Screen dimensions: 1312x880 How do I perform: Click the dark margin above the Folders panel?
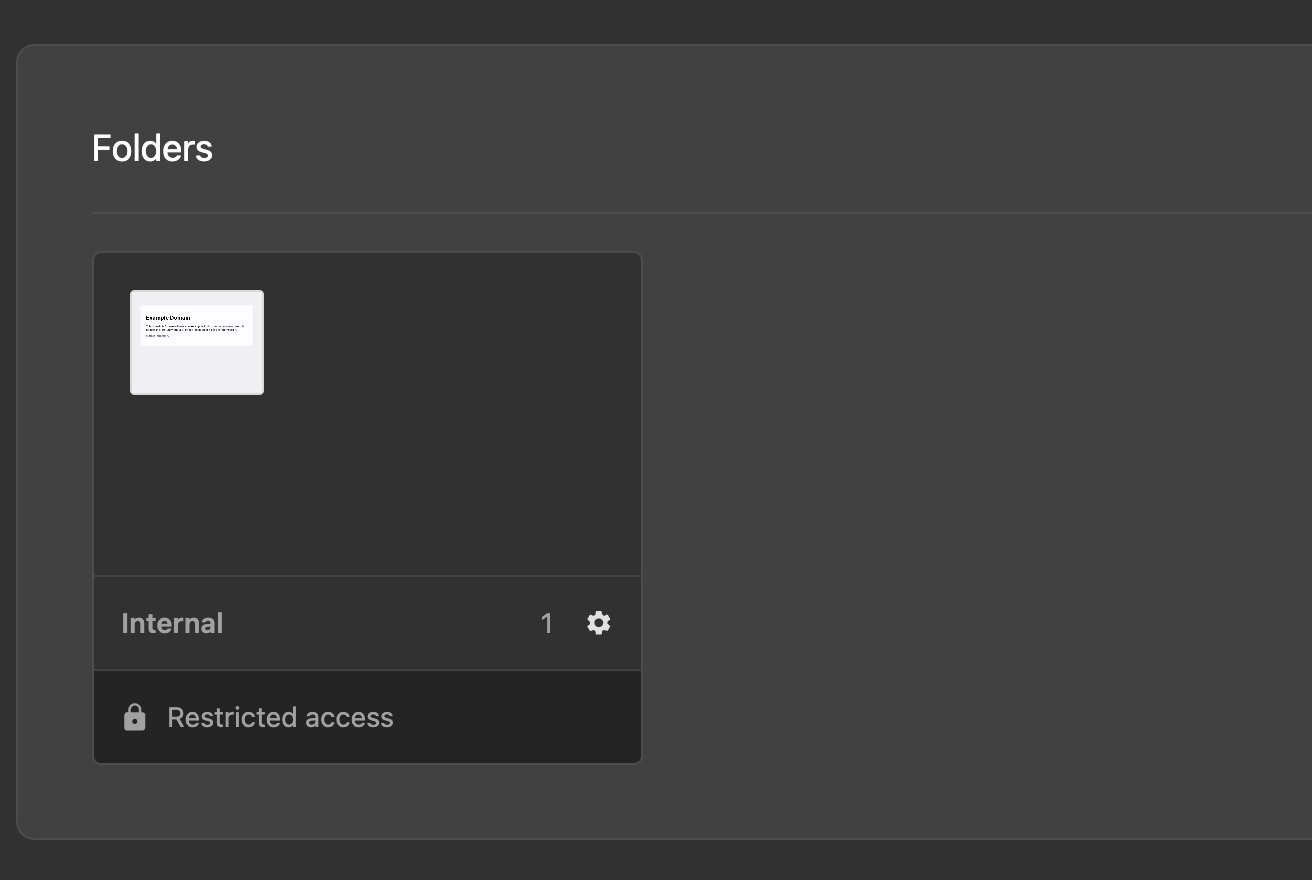(x=656, y=20)
